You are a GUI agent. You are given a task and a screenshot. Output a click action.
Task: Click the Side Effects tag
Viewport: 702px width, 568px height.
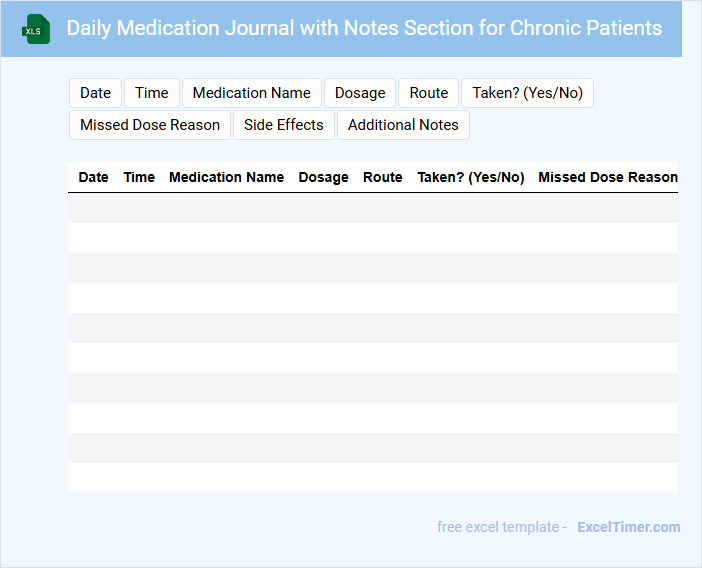[284, 125]
